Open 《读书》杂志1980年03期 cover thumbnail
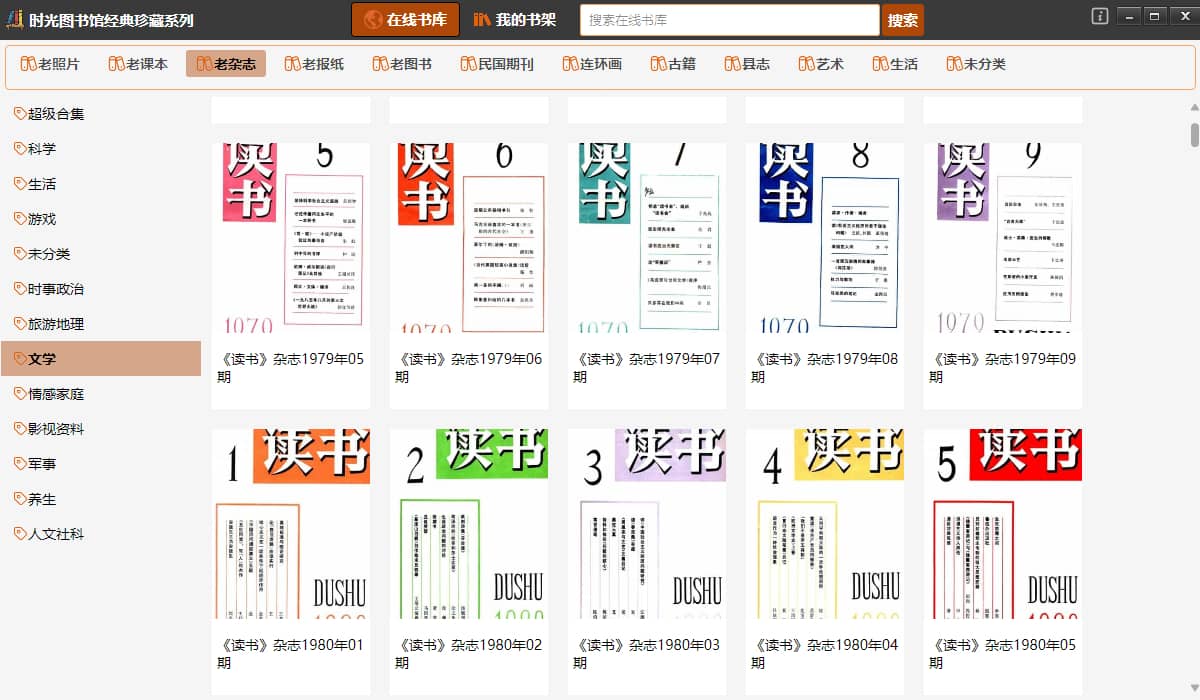This screenshot has width=1200, height=700. coord(647,523)
